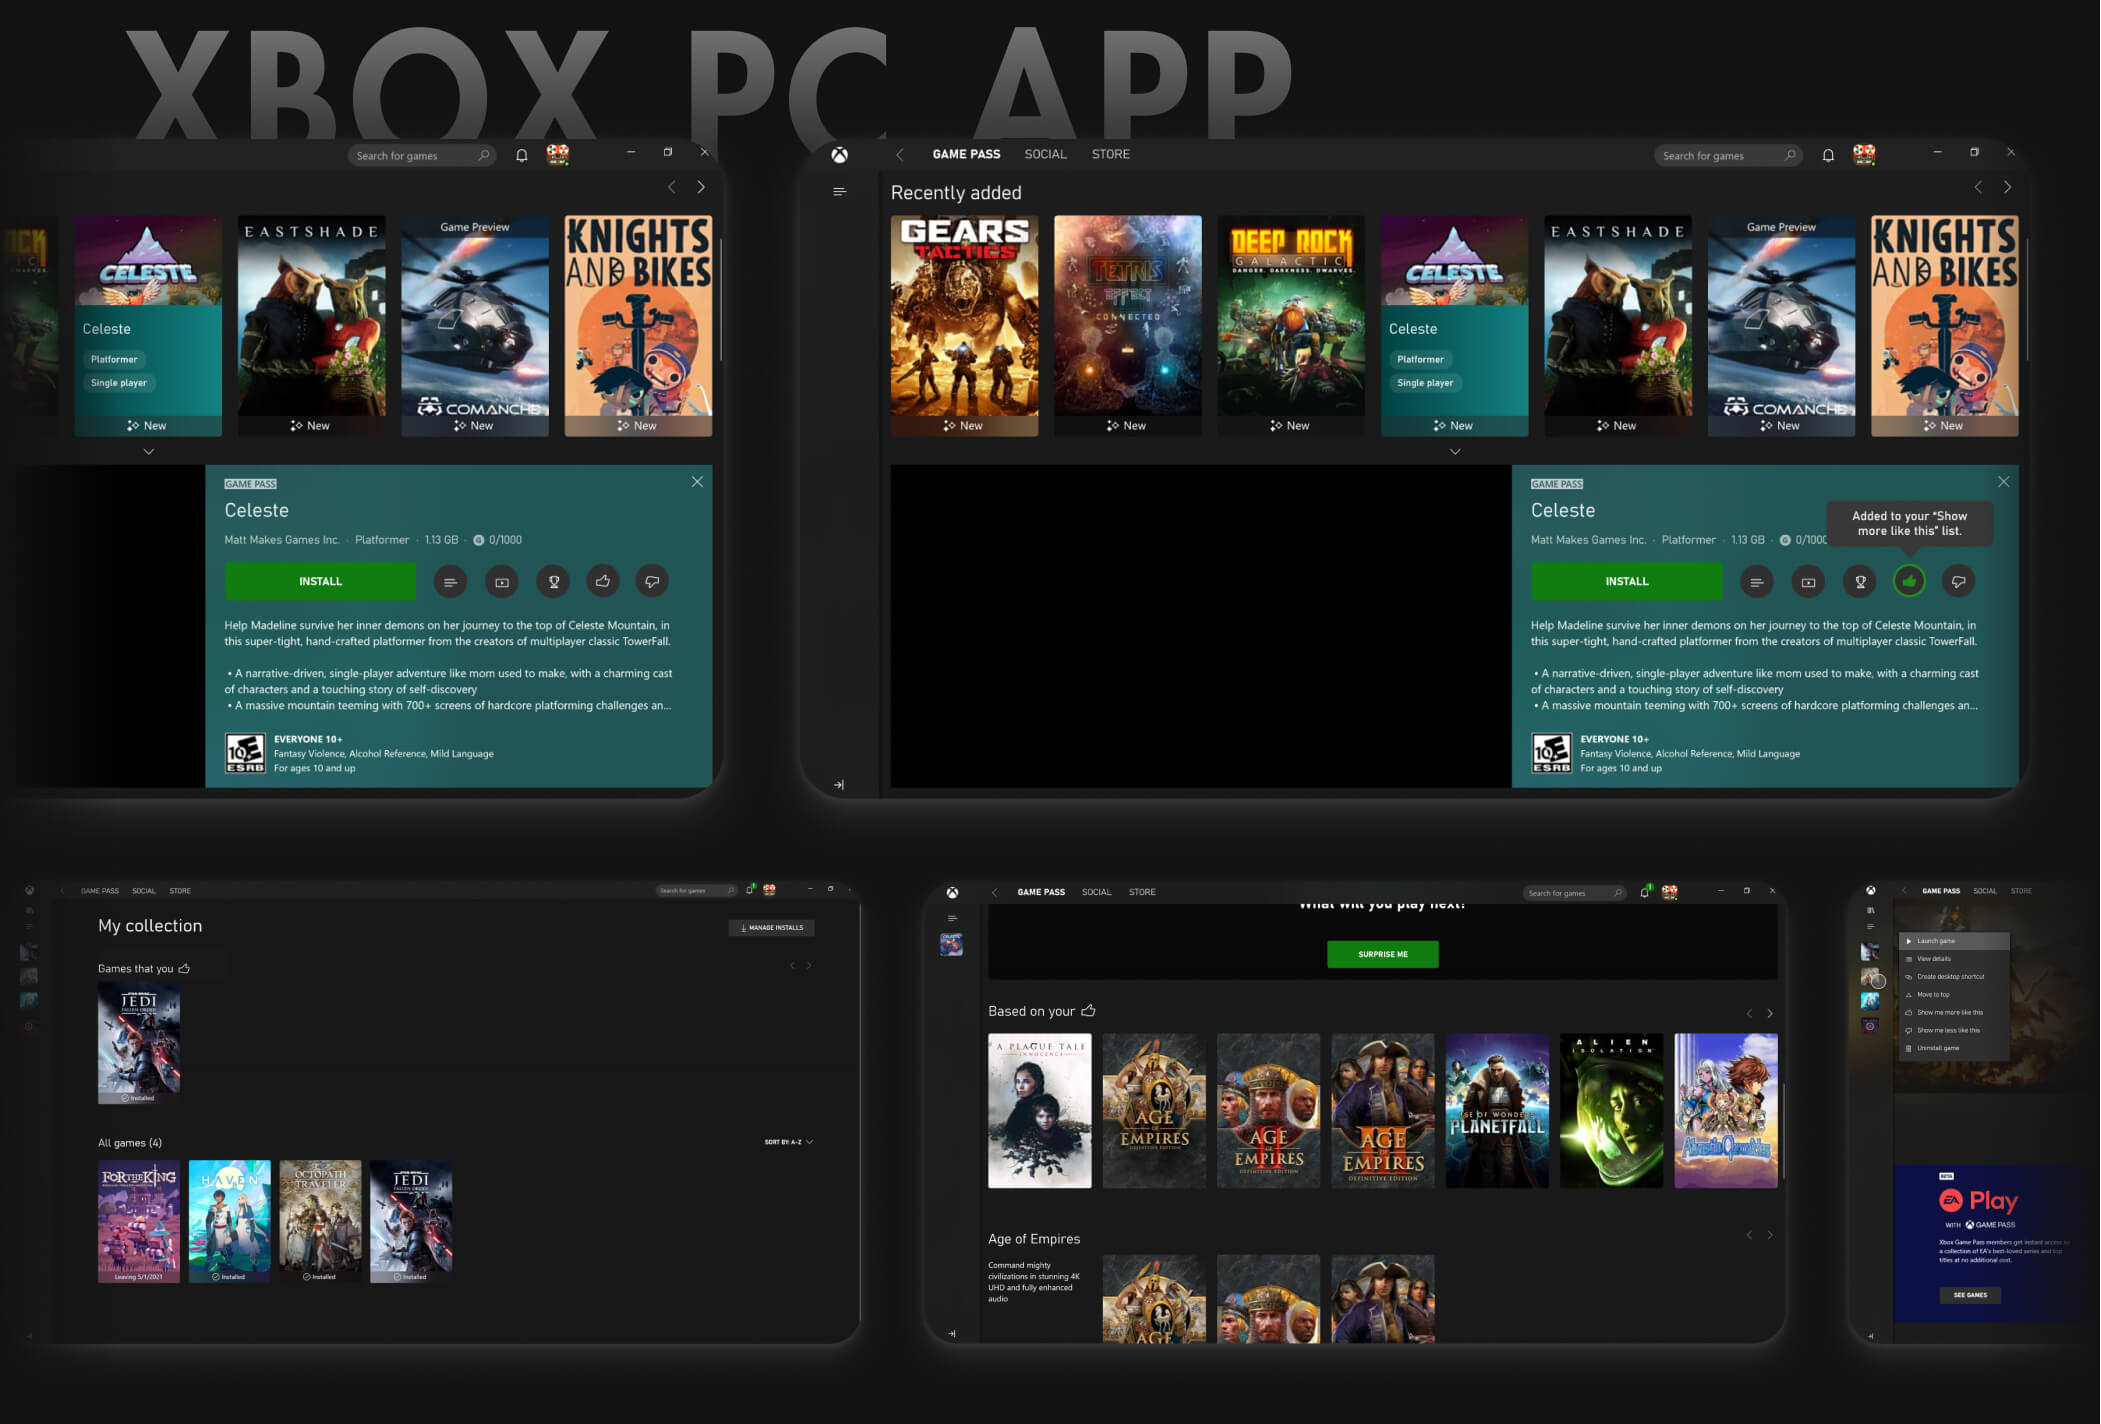Dislike Celeste with the thumbs-down icon
Image resolution: width=2101 pixels, height=1424 pixels.
[x=1960, y=581]
